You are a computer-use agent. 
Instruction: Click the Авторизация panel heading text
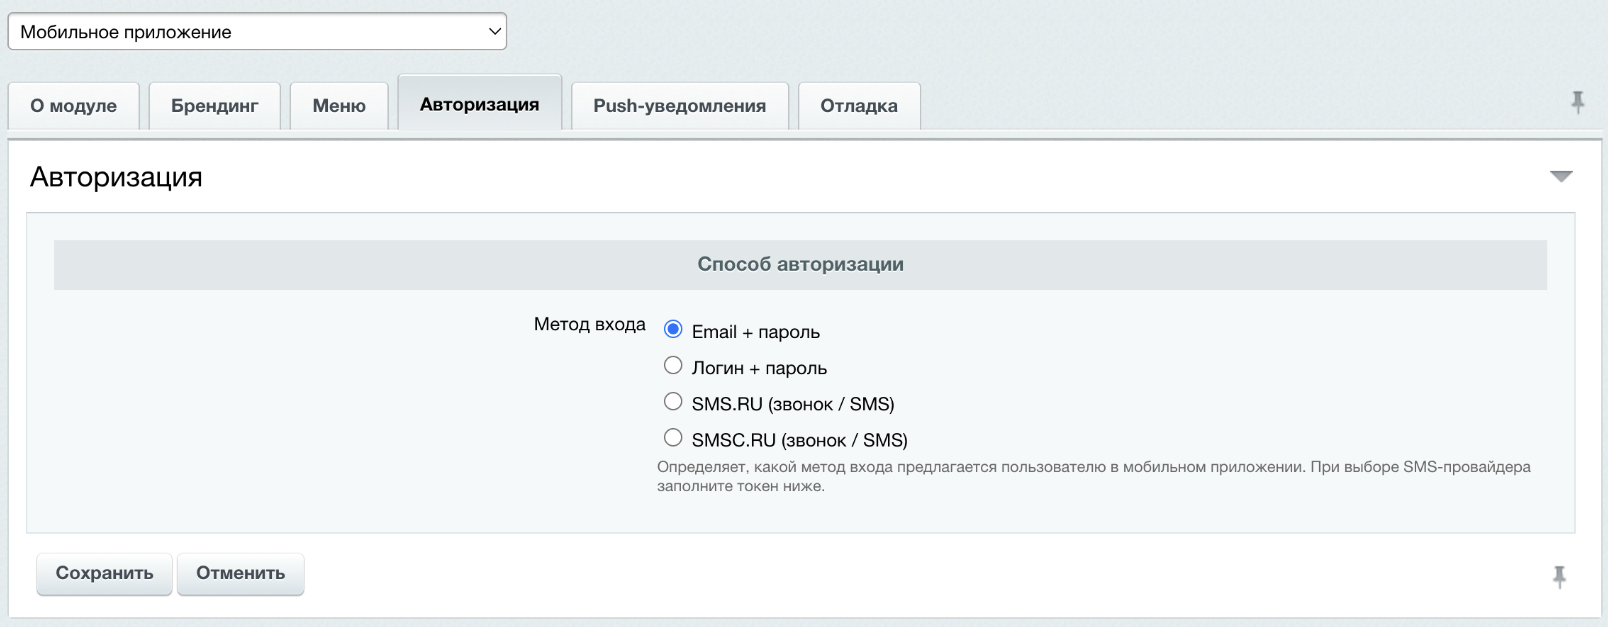coord(116,177)
